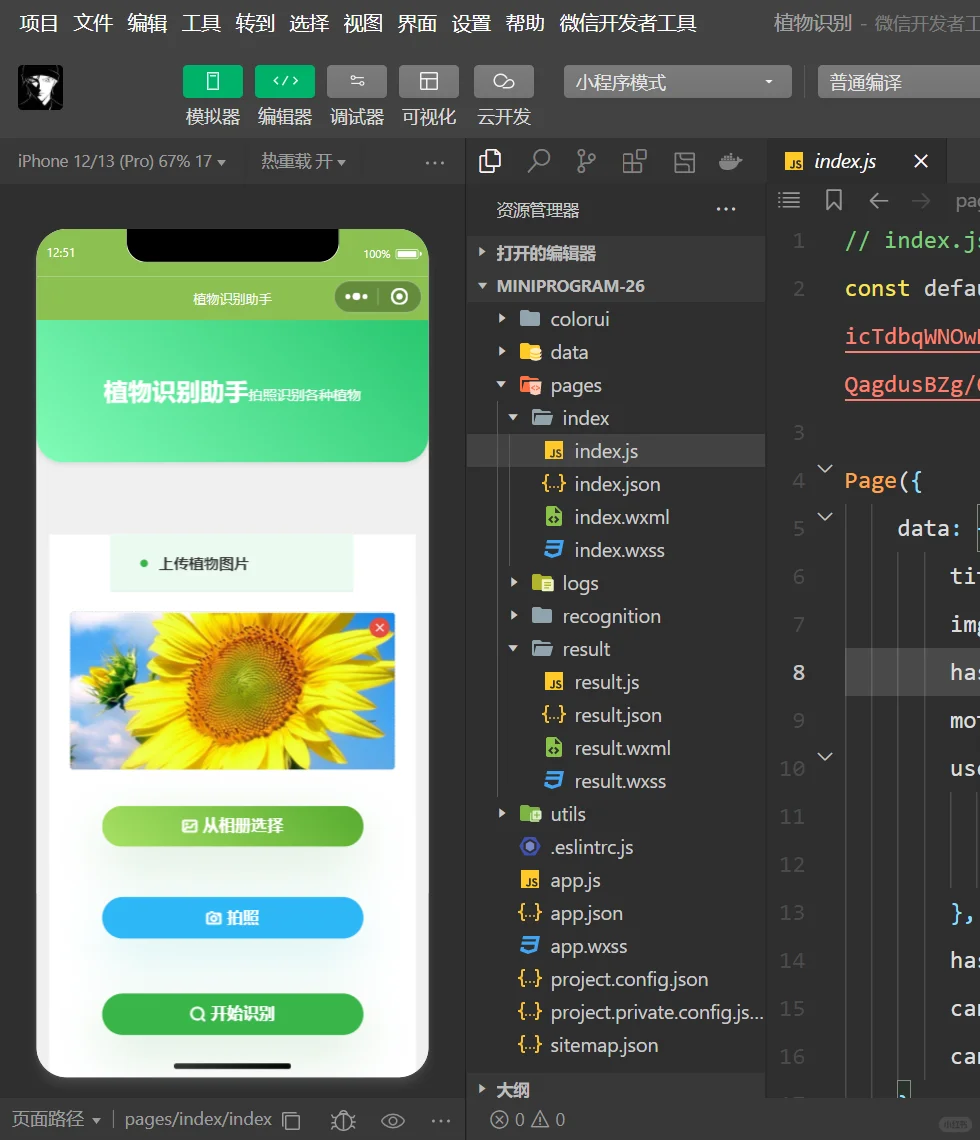This screenshot has height=1140, width=980.
Task: Open resource manager more actions menu
Action: pyautogui.click(x=726, y=209)
